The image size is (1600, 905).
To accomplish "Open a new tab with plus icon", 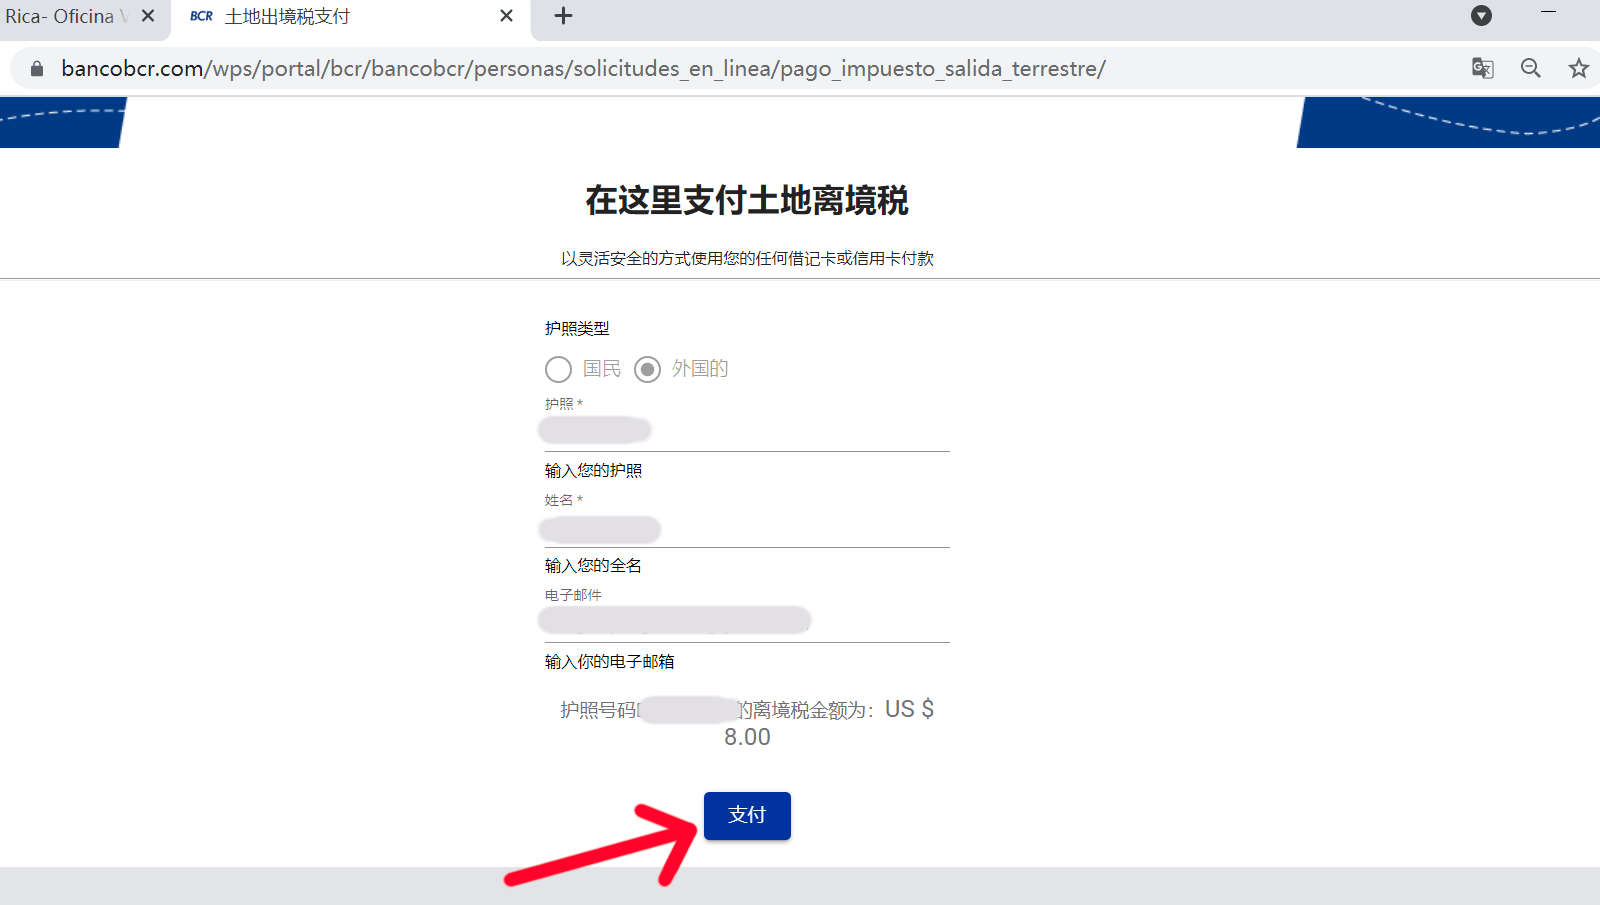I will point(563,16).
